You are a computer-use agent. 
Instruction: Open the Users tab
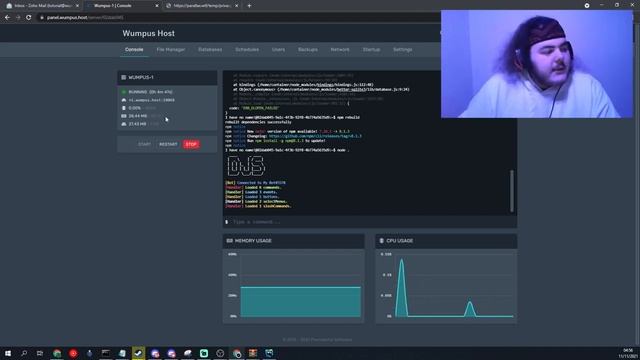coord(278,49)
